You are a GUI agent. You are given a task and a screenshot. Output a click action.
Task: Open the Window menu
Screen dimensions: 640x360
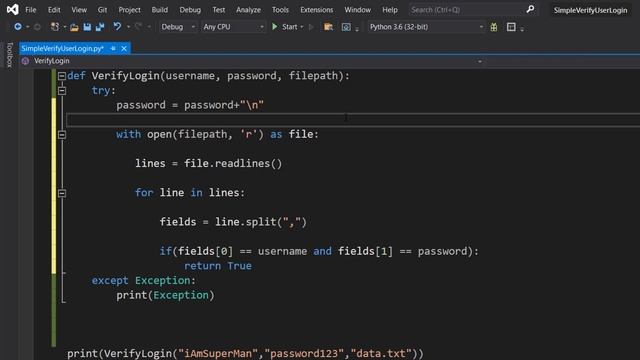click(x=357, y=9)
